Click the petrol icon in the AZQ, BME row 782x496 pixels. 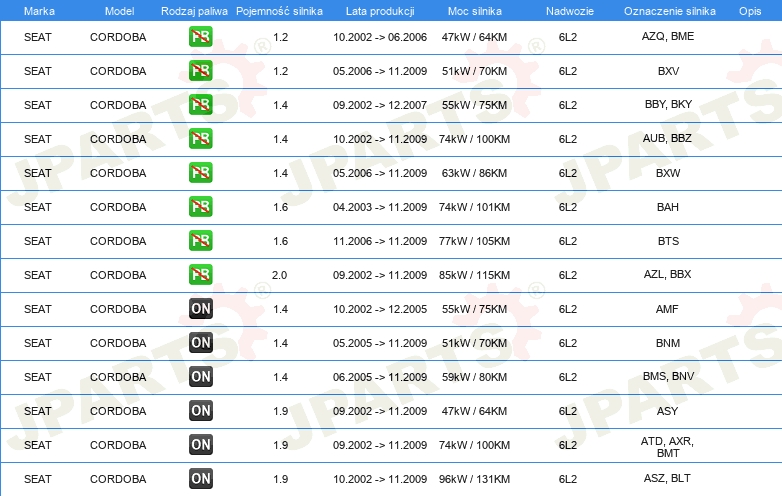(200, 37)
